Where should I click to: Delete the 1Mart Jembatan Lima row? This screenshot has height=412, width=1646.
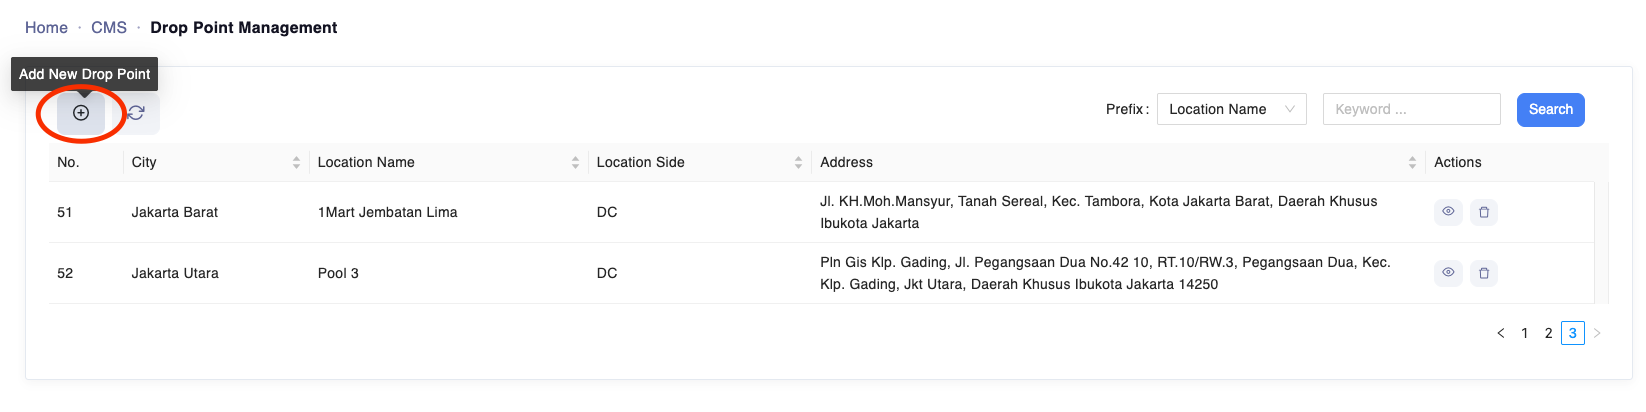[1484, 212]
